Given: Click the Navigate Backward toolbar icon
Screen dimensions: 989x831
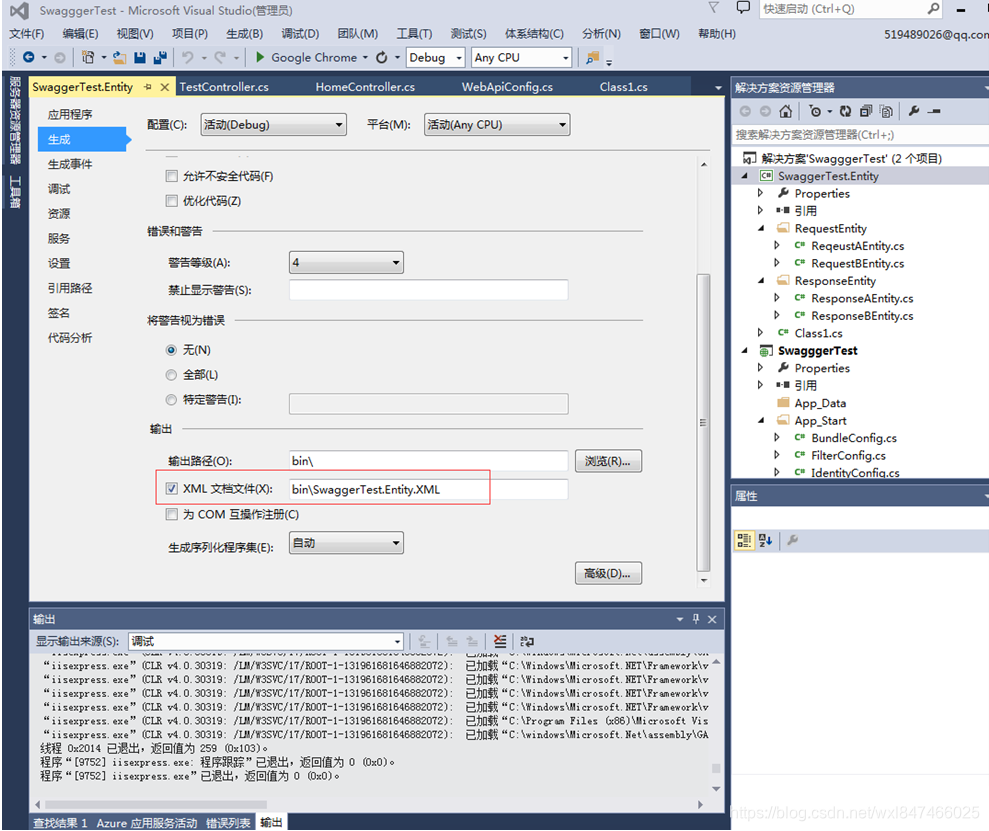Looking at the screenshot, I should [28, 57].
